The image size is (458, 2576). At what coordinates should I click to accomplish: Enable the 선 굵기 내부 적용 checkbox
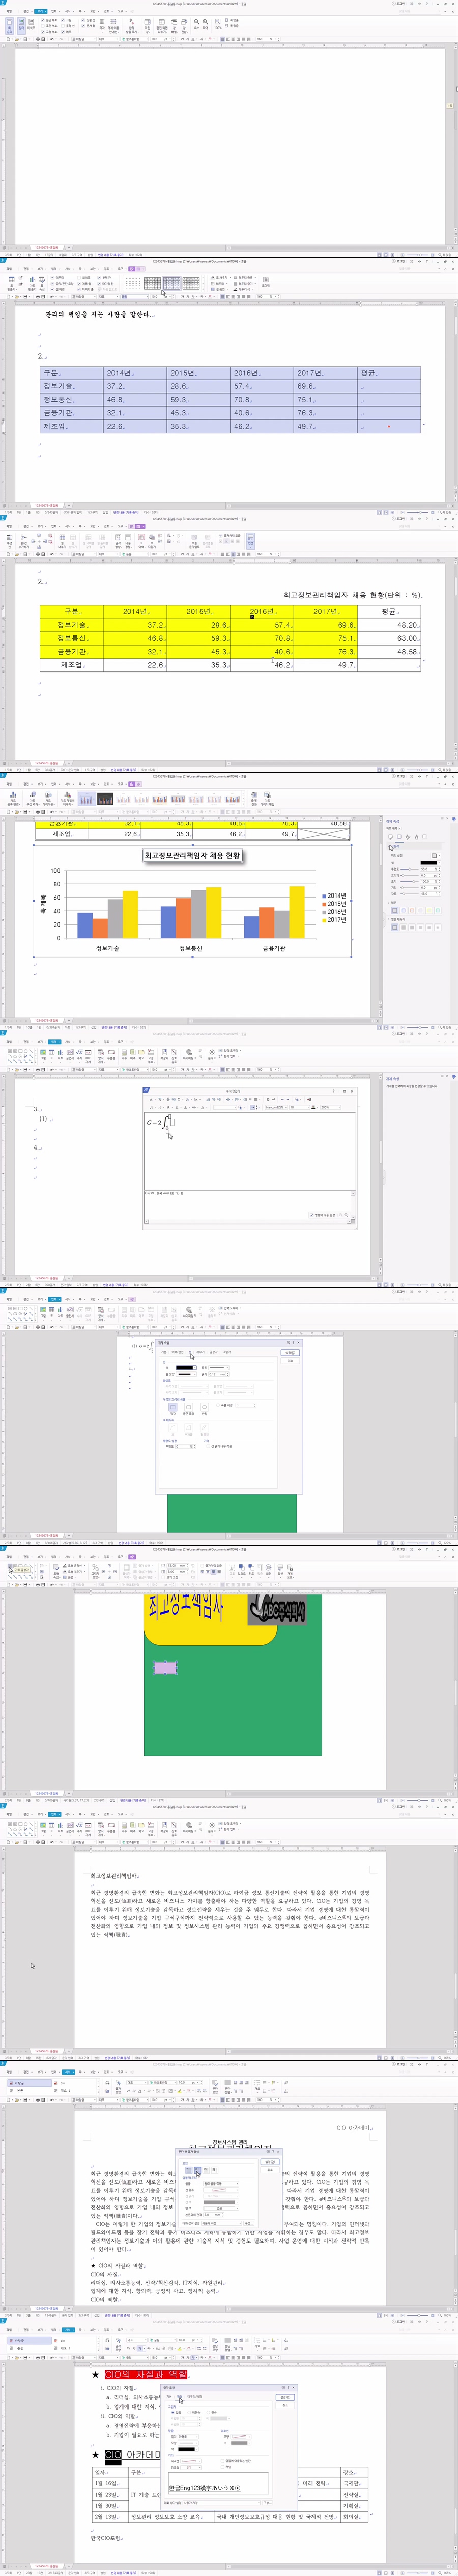209,1446
